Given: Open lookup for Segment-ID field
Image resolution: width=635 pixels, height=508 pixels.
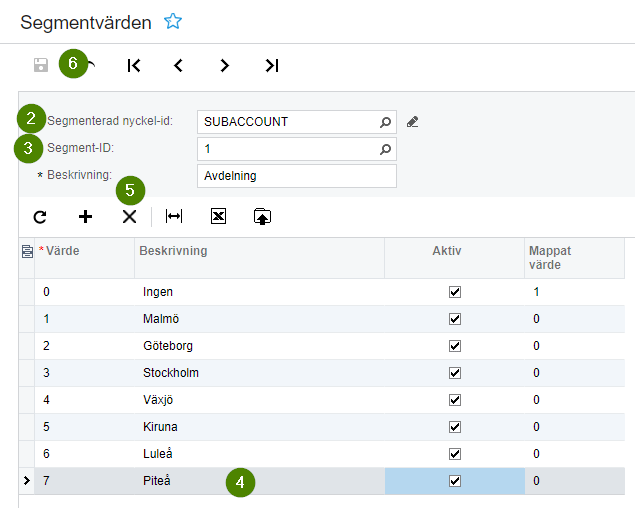Looking at the screenshot, I should click(385, 149).
